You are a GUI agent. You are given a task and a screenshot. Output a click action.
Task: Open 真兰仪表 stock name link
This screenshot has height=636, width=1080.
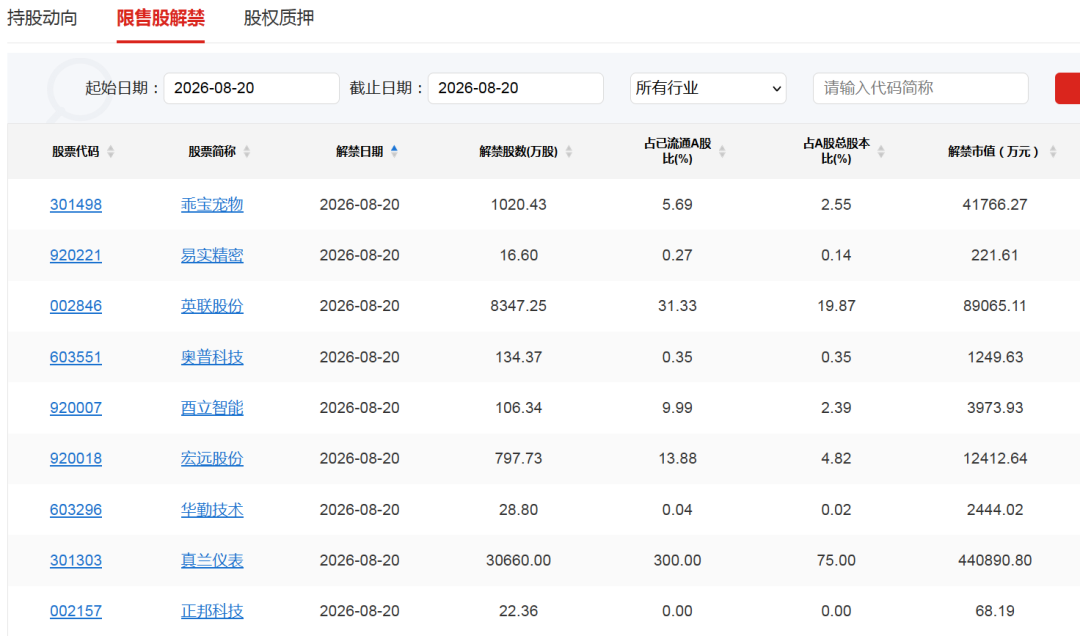[212, 560]
